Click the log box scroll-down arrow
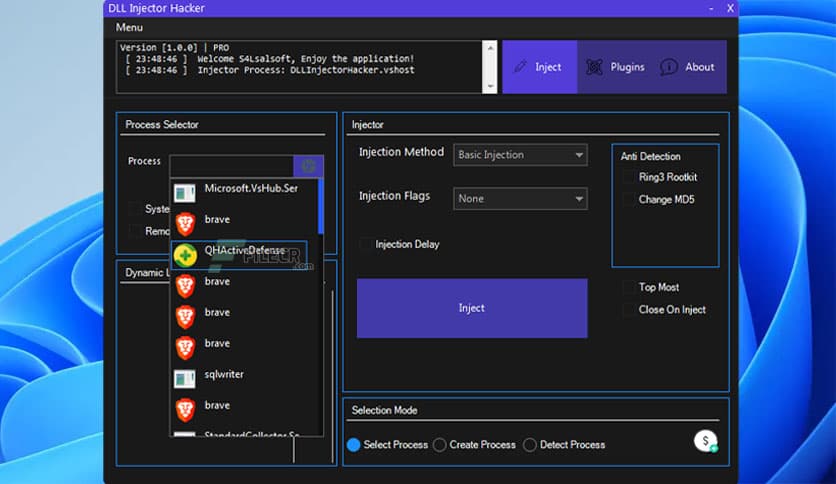 pos(490,87)
